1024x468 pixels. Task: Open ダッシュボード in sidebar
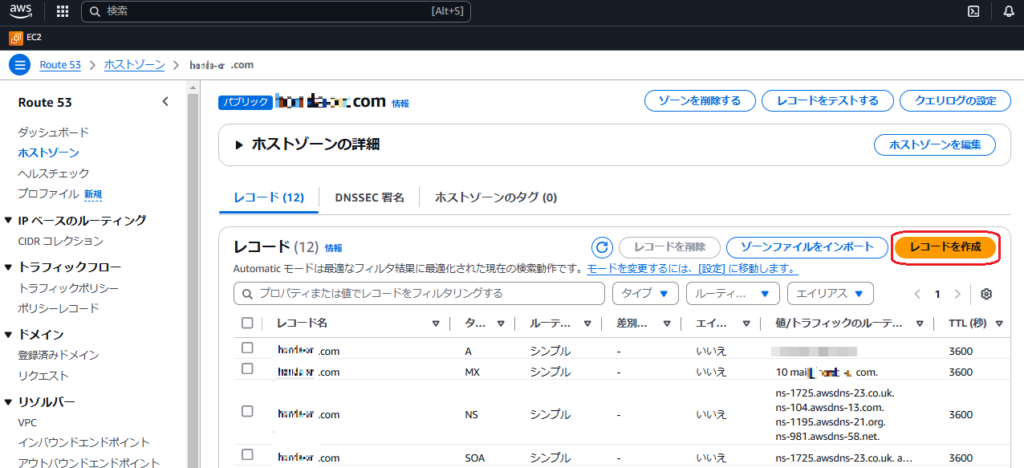[x=54, y=132]
